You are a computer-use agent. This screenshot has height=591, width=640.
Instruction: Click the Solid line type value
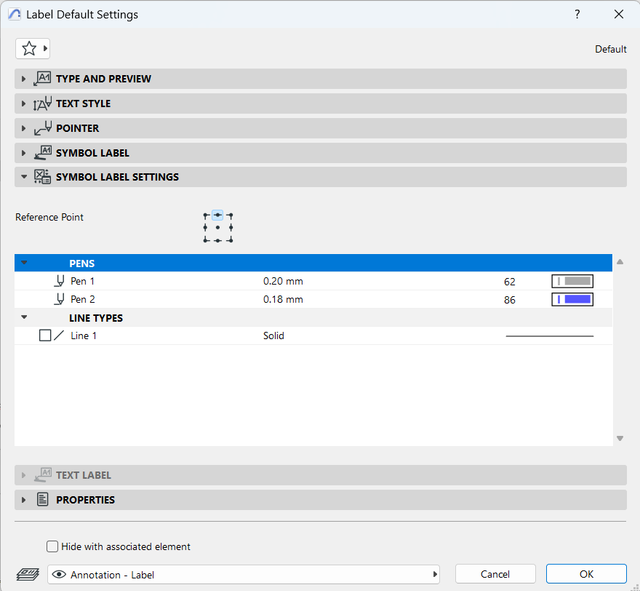[x=273, y=335]
